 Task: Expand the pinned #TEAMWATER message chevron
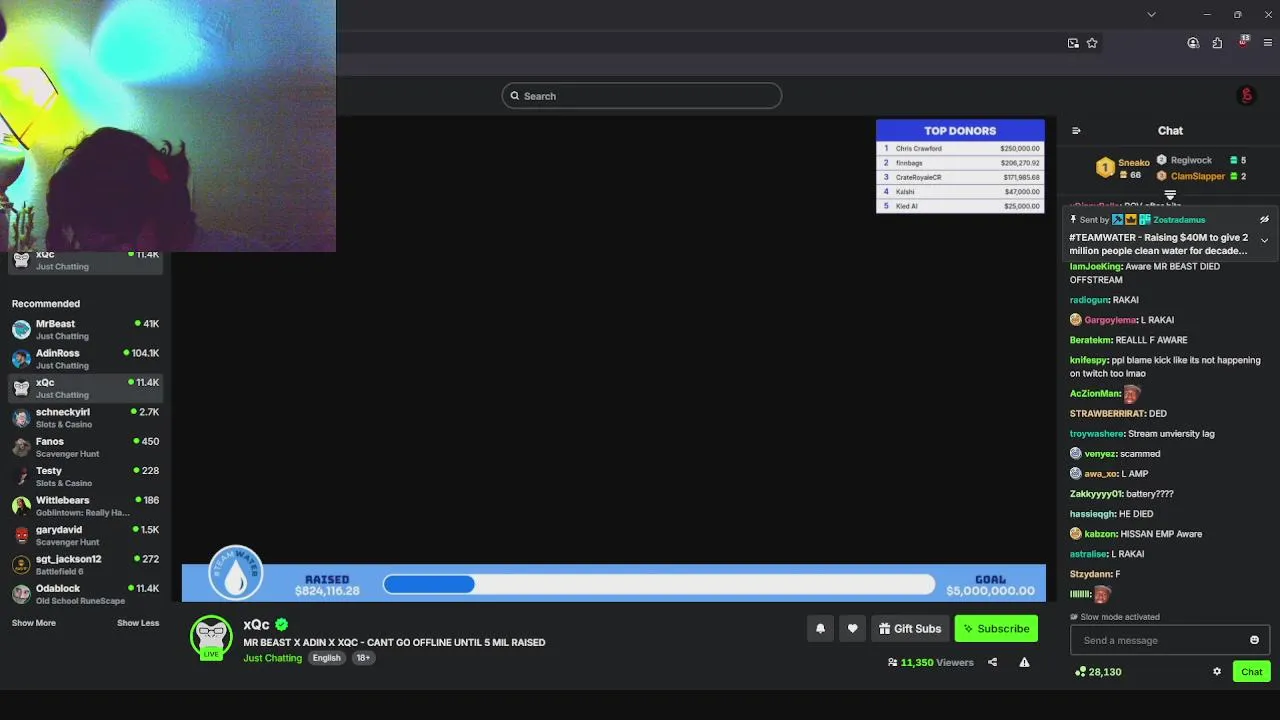point(1264,240)
